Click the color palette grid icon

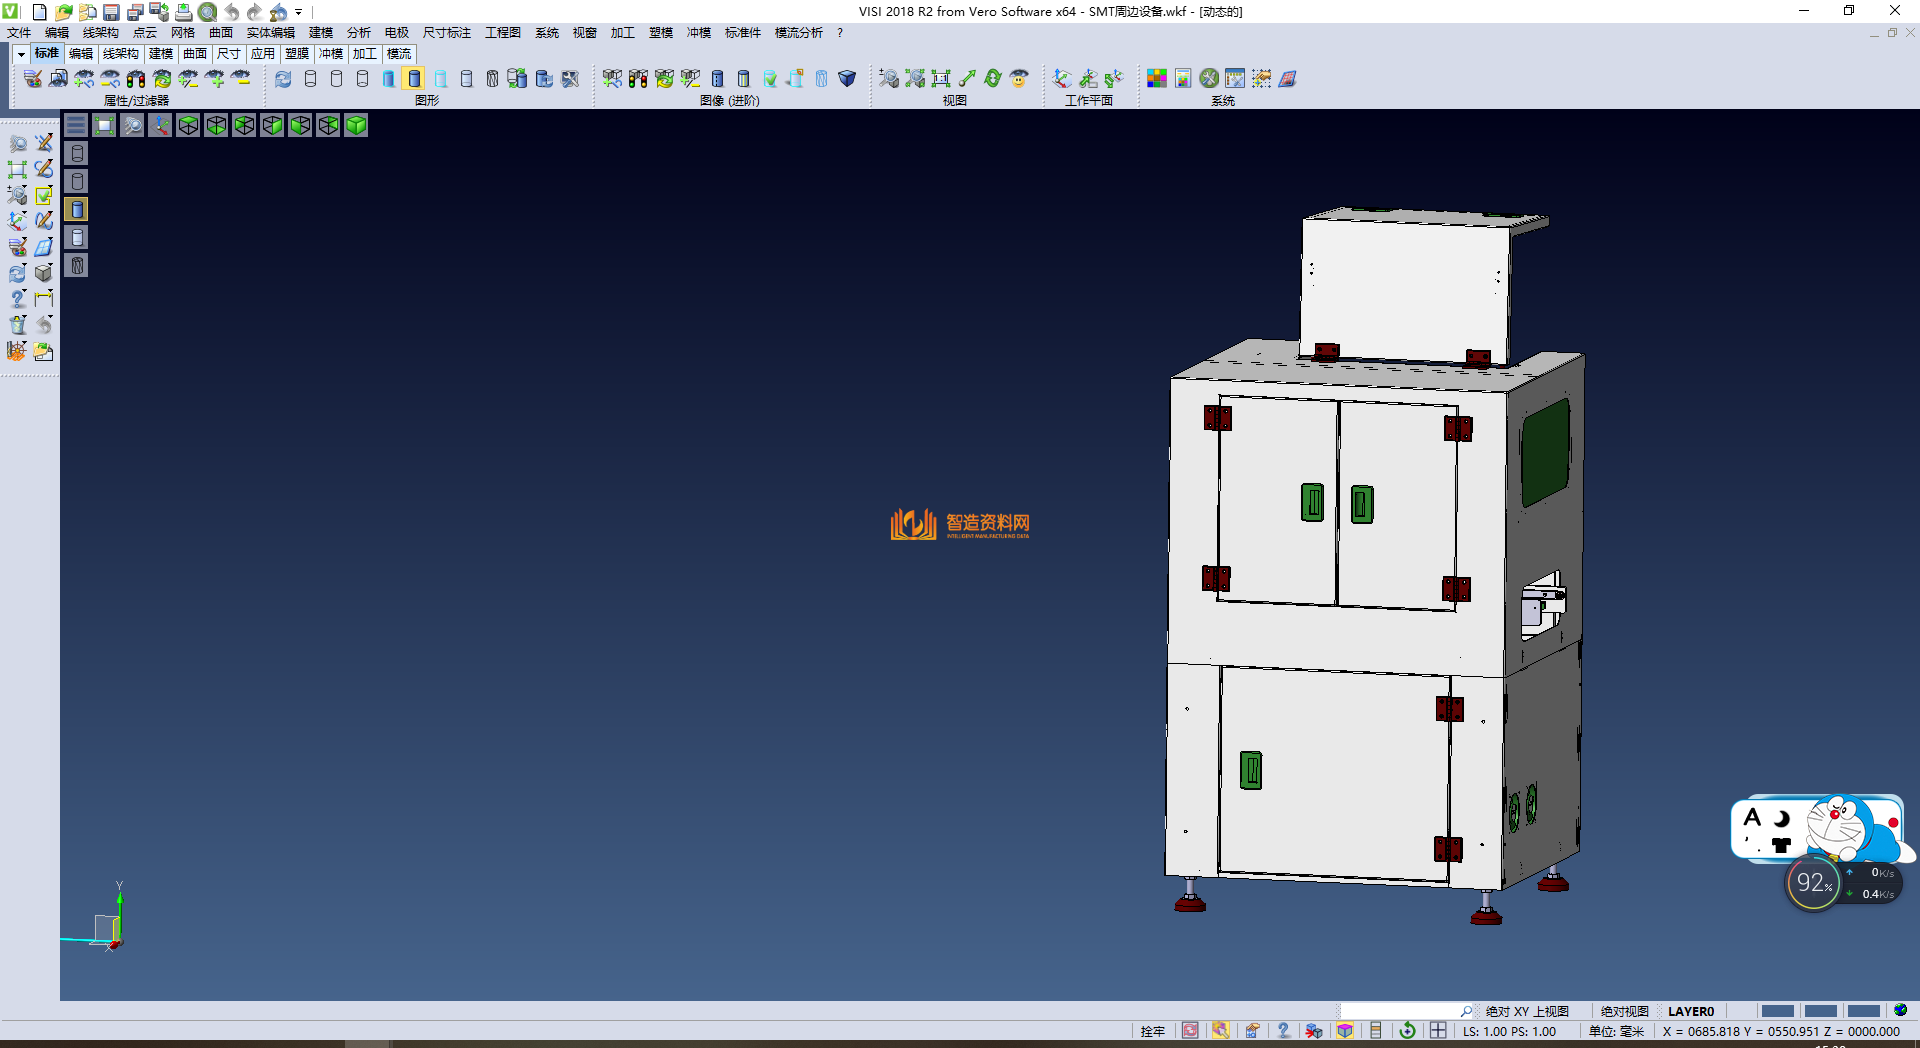(1156, 79)
